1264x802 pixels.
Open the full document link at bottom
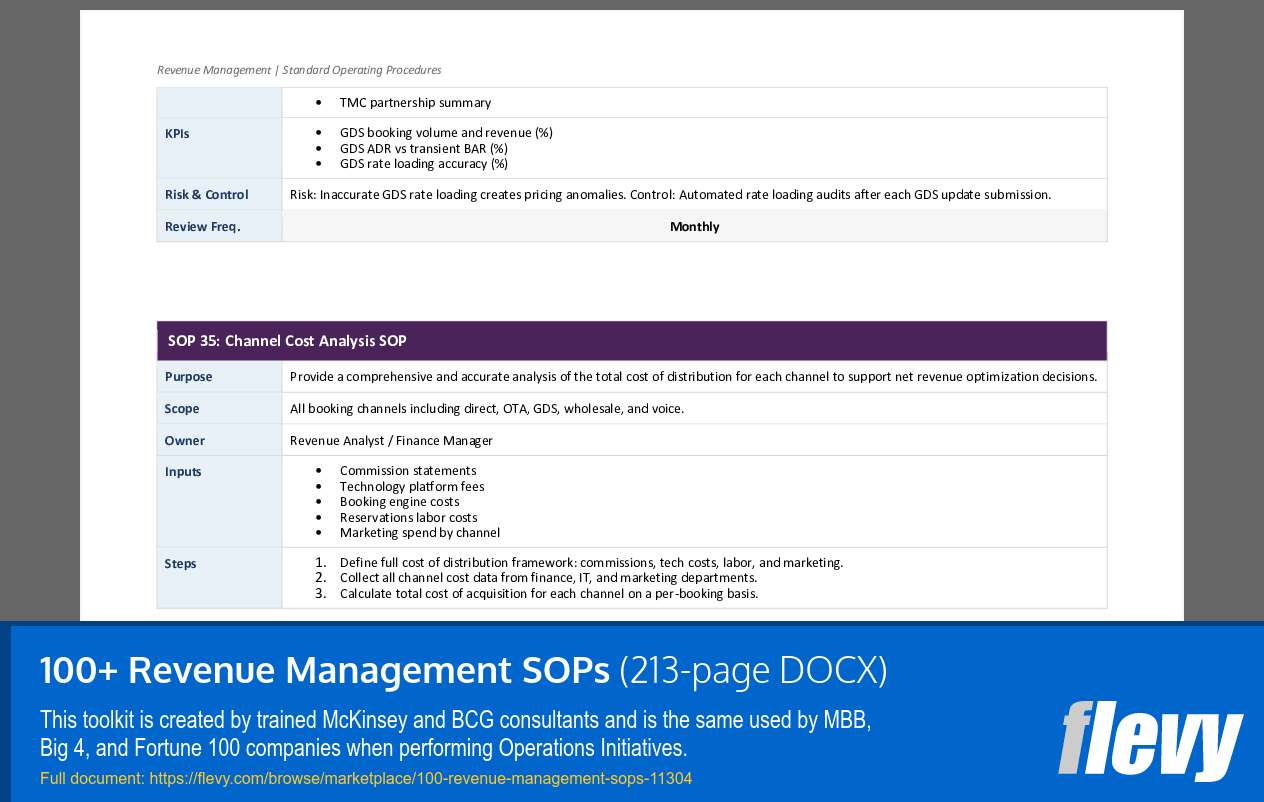[x=419, y=777]
